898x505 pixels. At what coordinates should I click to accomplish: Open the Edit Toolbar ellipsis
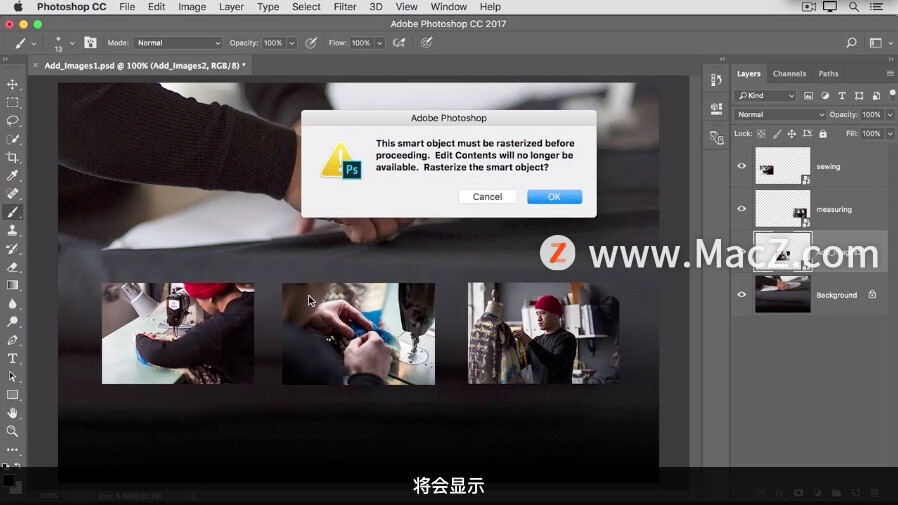coord(12,449)
